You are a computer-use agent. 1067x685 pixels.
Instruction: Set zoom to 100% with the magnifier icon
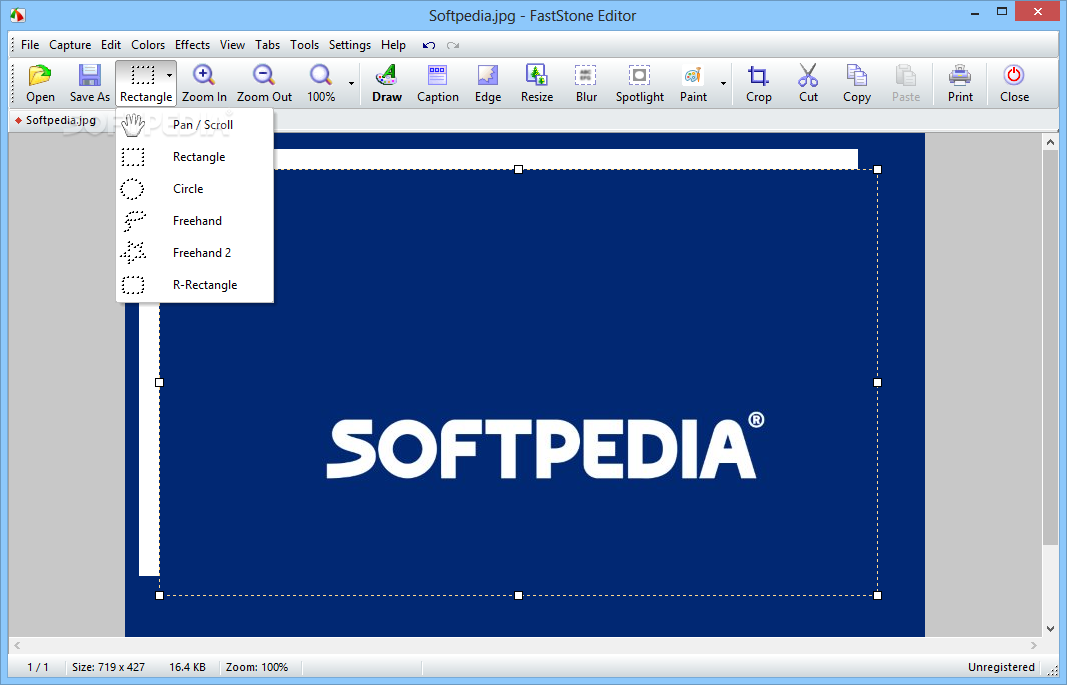(321, 75)
